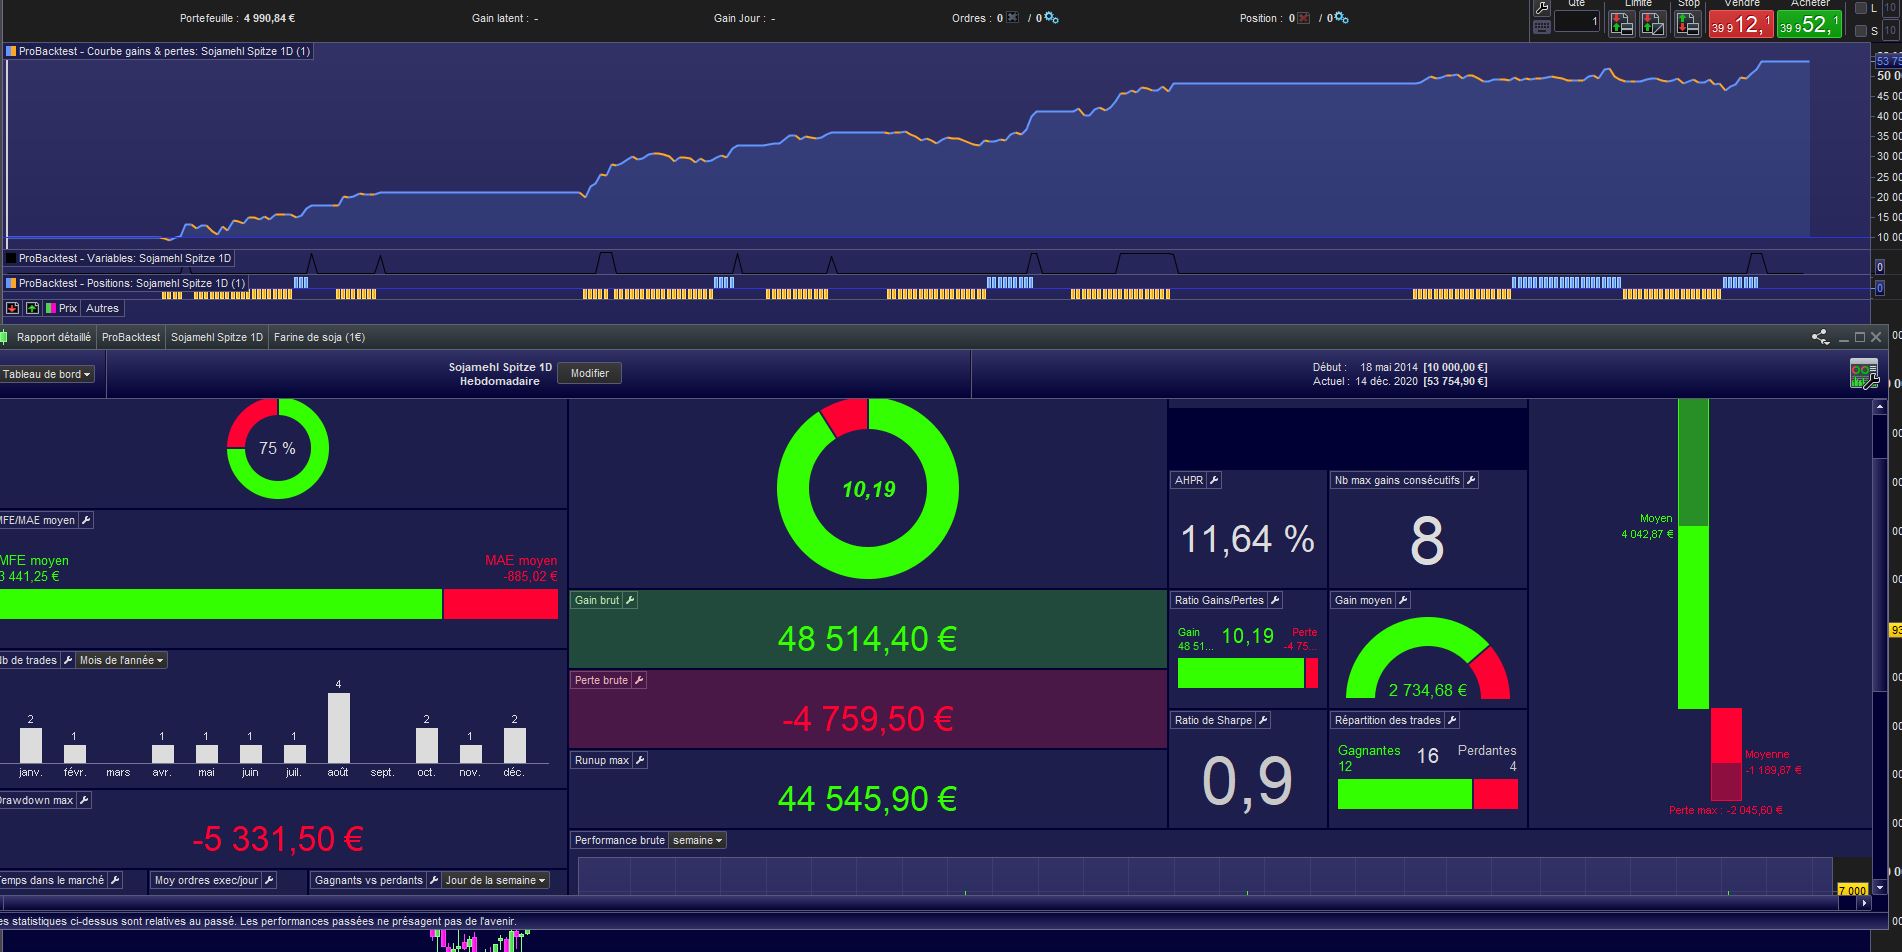Click the Drawdown max value -5 331,50 €
Screen dimensions: 1902x952
click(x=277, y=839)
